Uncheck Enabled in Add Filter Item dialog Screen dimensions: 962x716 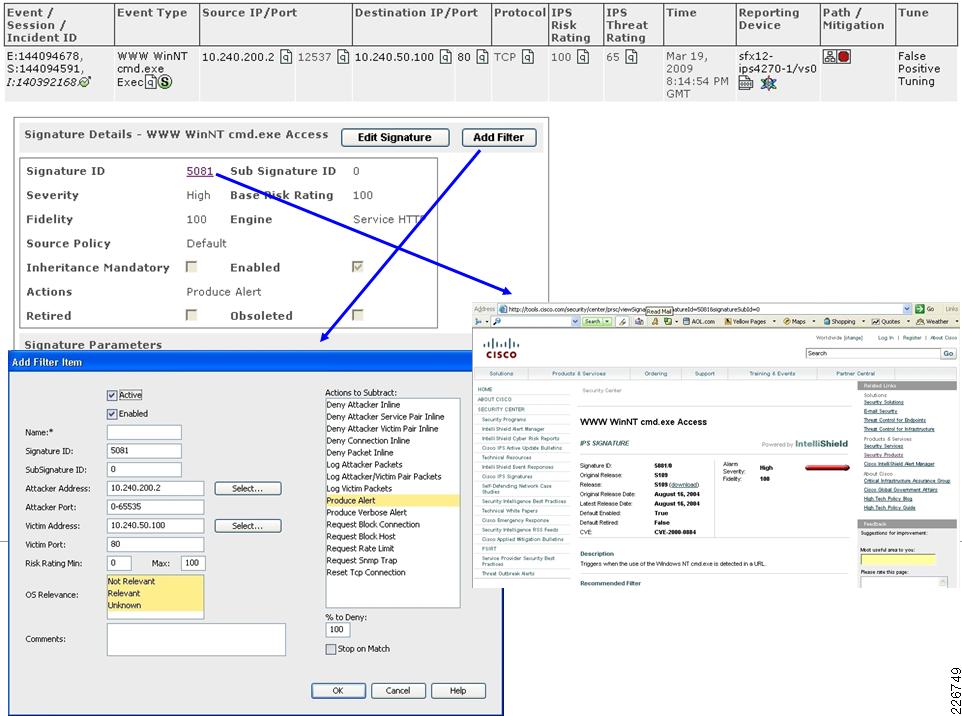[112, 414]
